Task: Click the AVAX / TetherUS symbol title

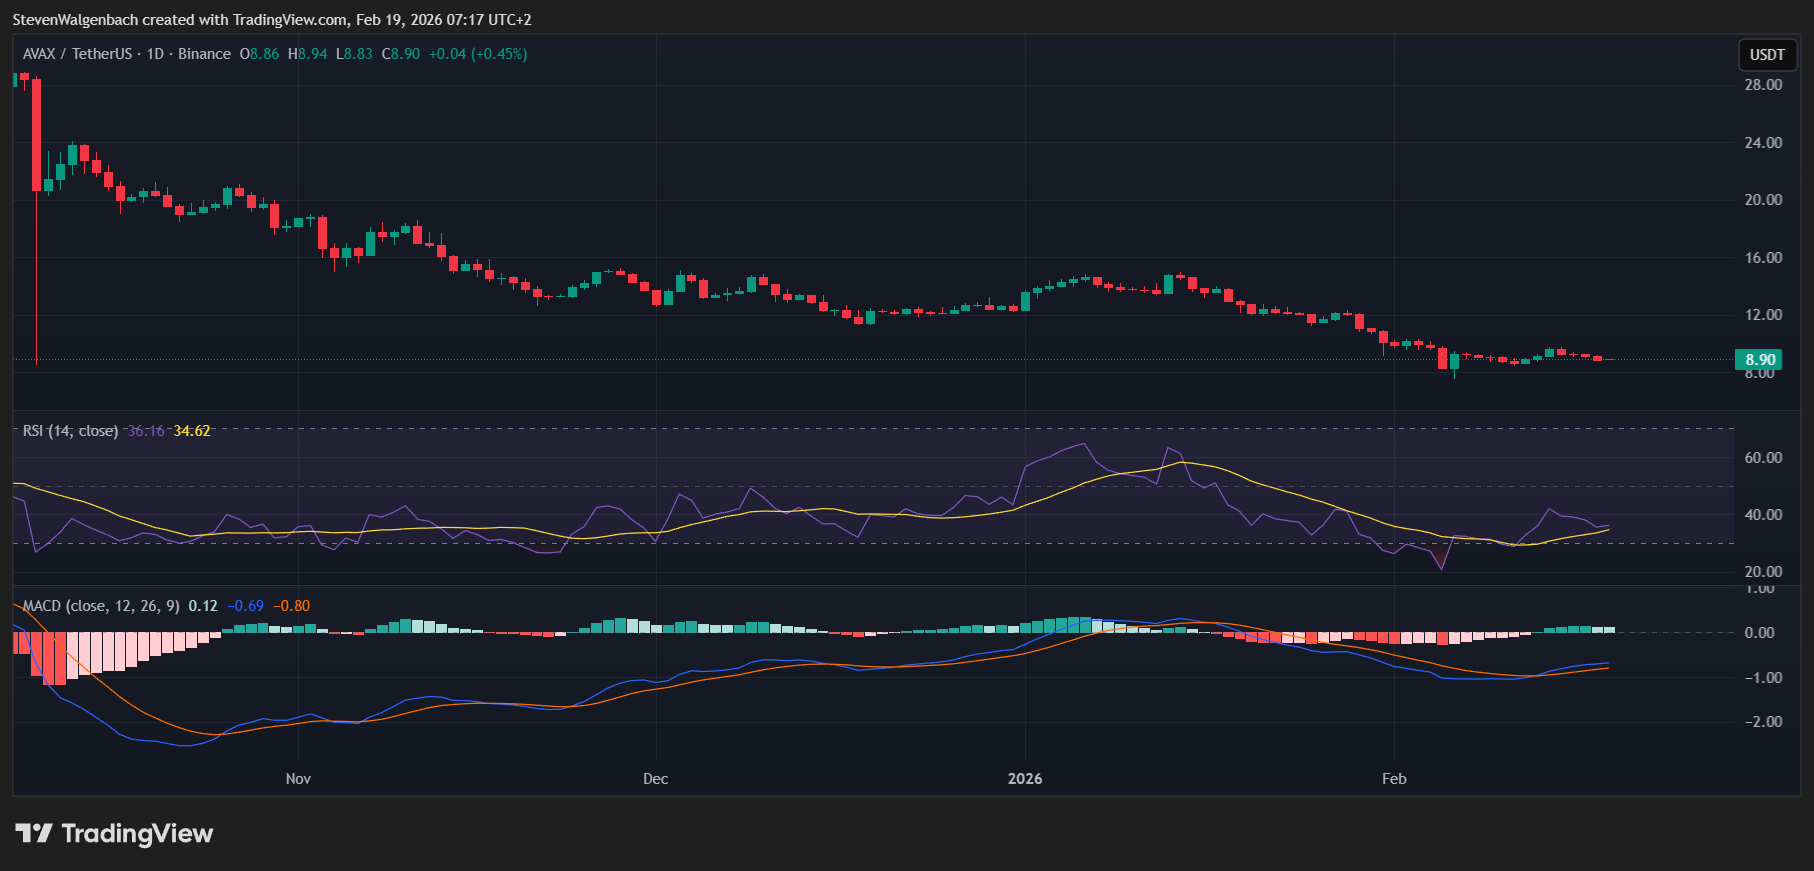Action: (x=77, y=54)
